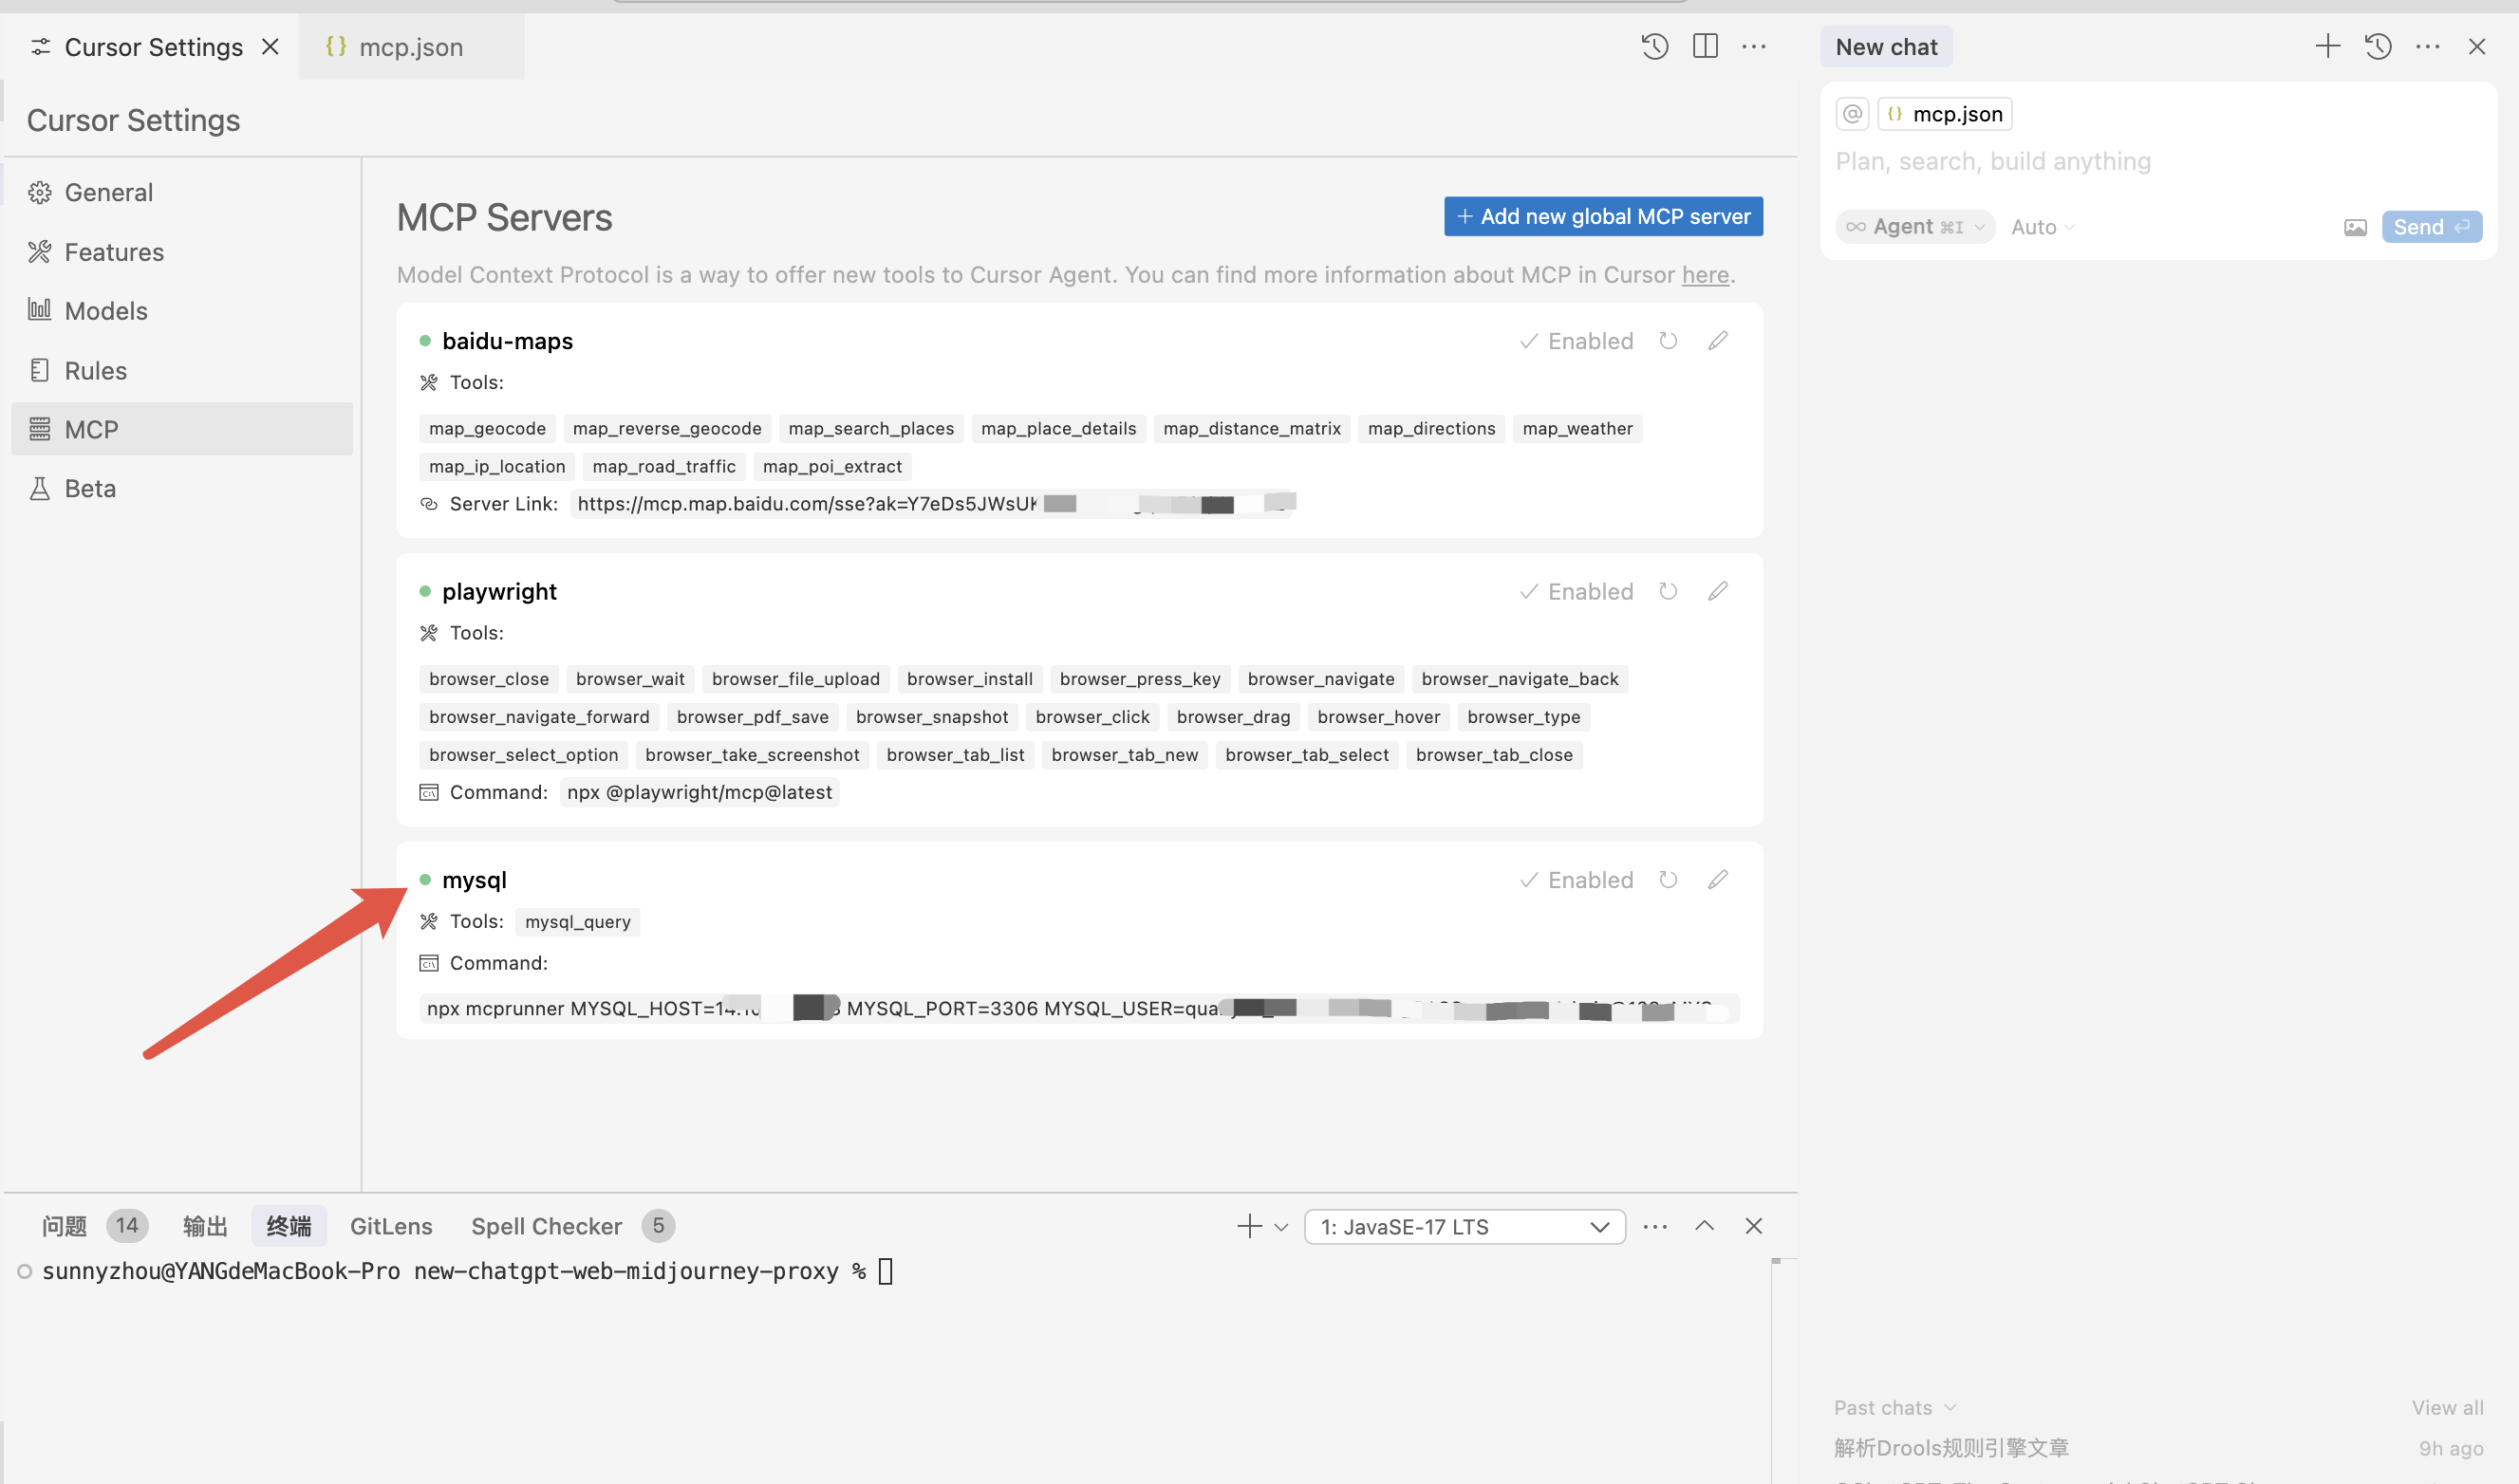Open the Auto model dropdown
The image size is (2519, 1484).
[x=2042, y=227]
